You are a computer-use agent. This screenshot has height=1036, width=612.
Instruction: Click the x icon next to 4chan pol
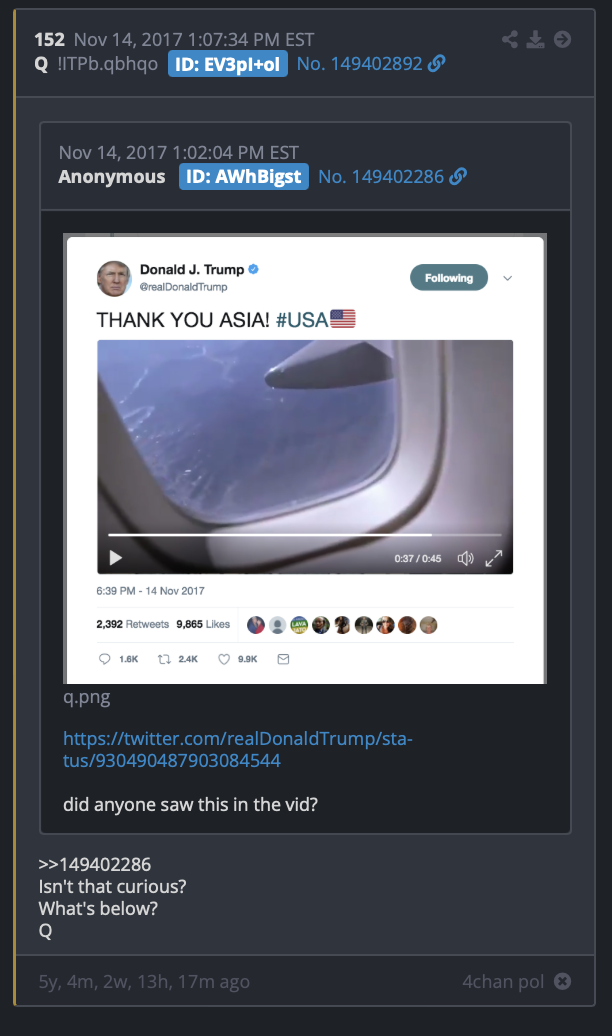[562, 981]
